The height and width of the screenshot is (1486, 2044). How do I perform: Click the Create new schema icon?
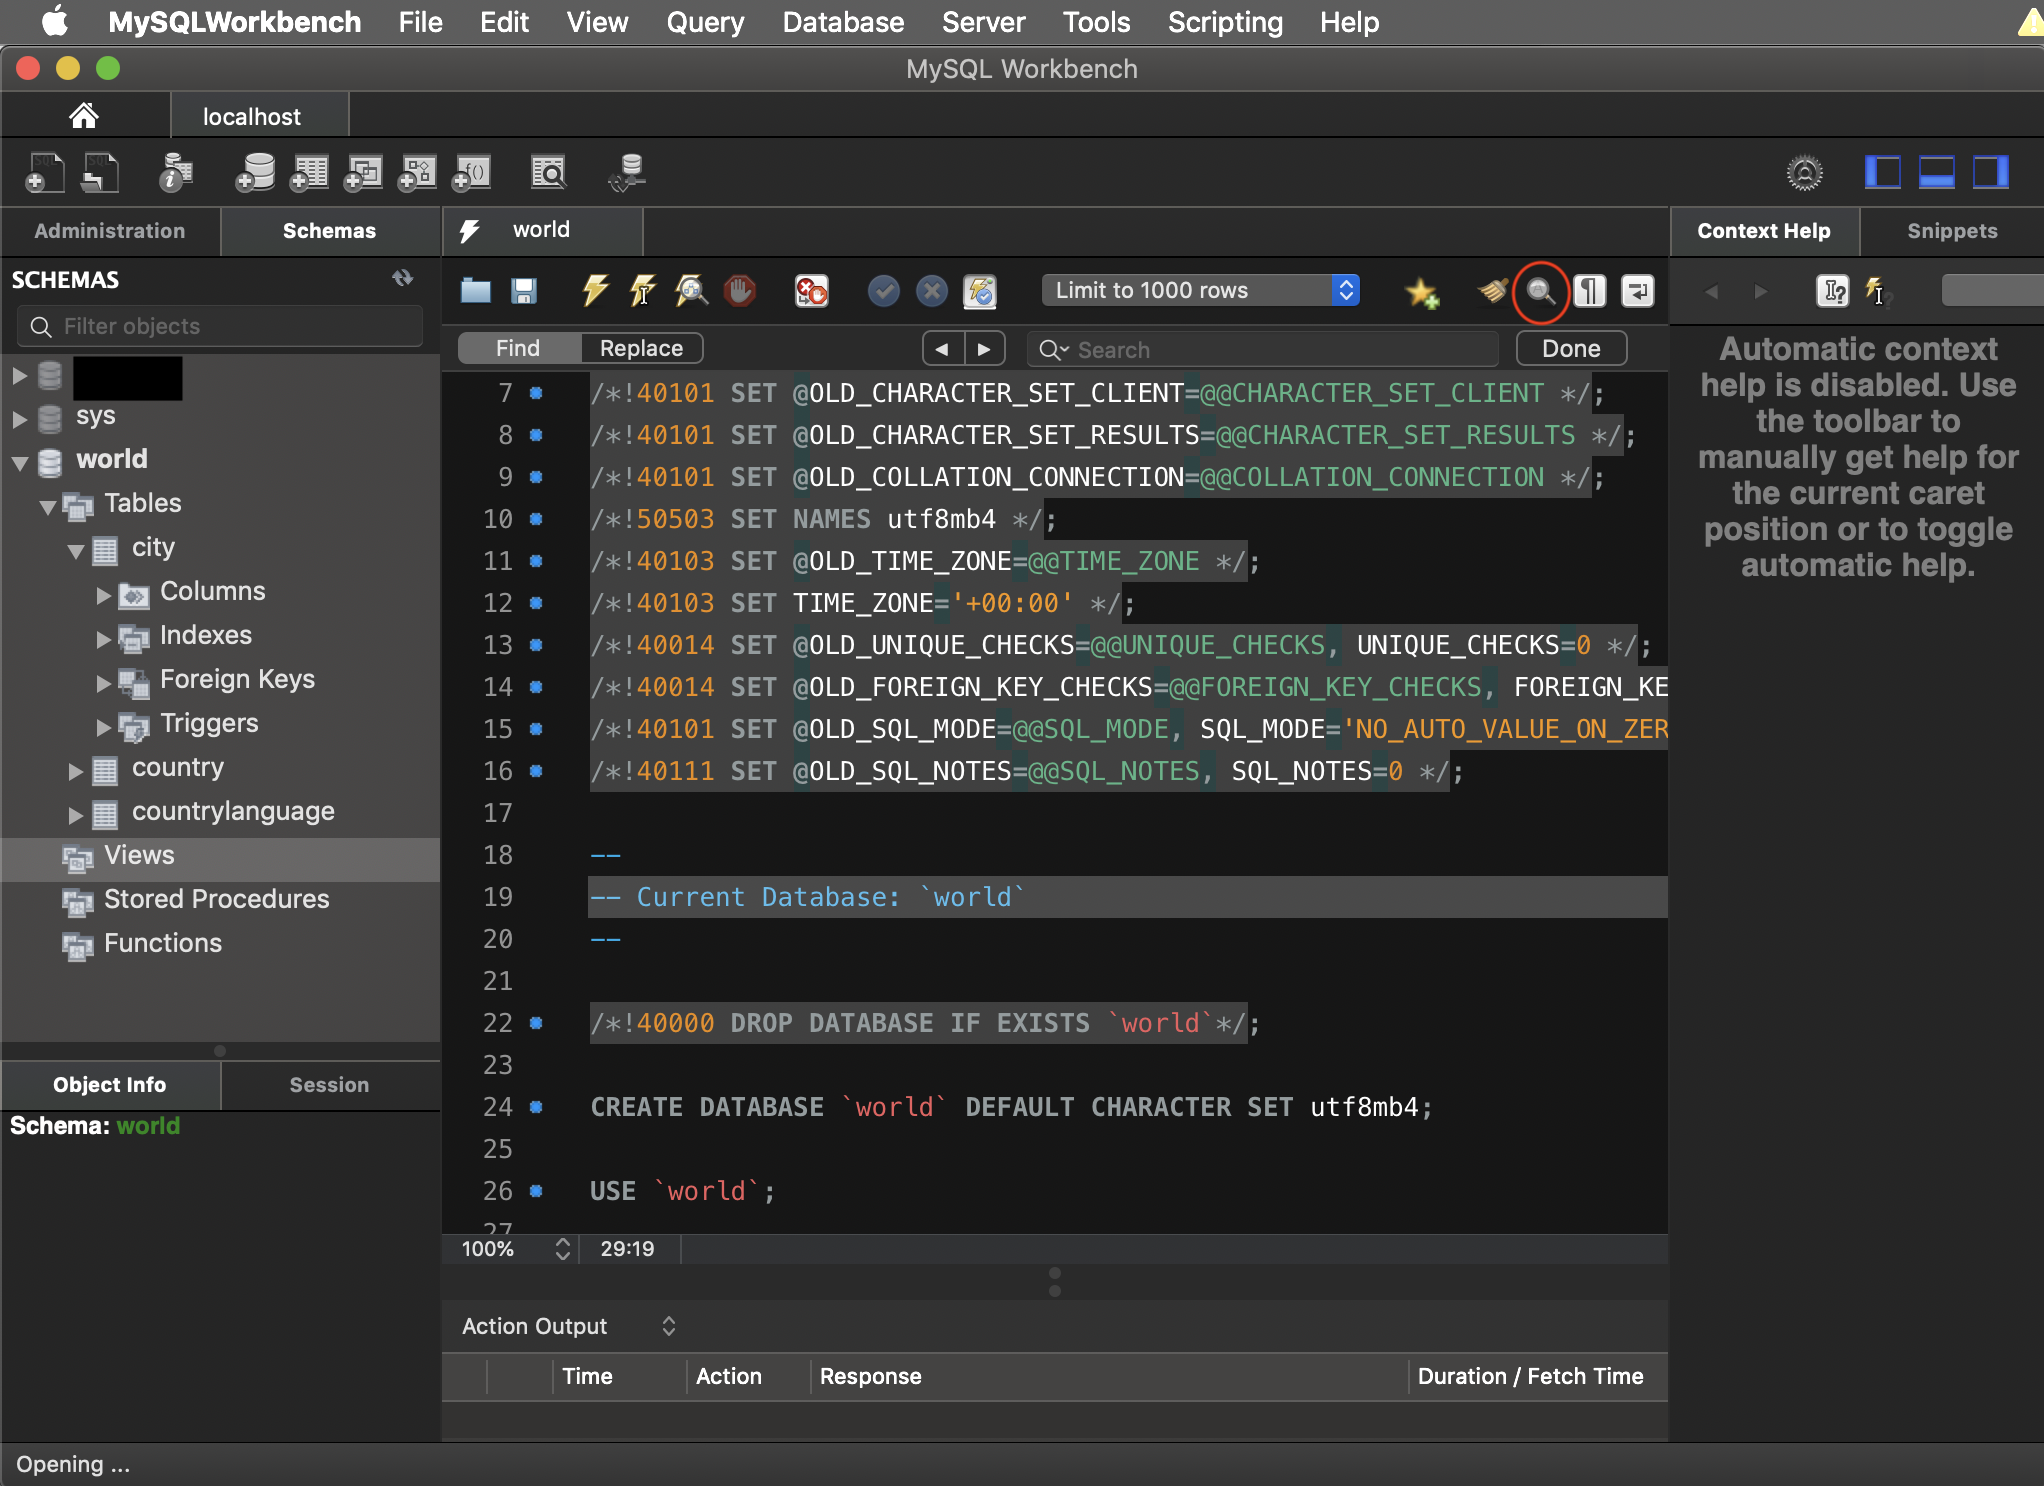tap(255, 173)
